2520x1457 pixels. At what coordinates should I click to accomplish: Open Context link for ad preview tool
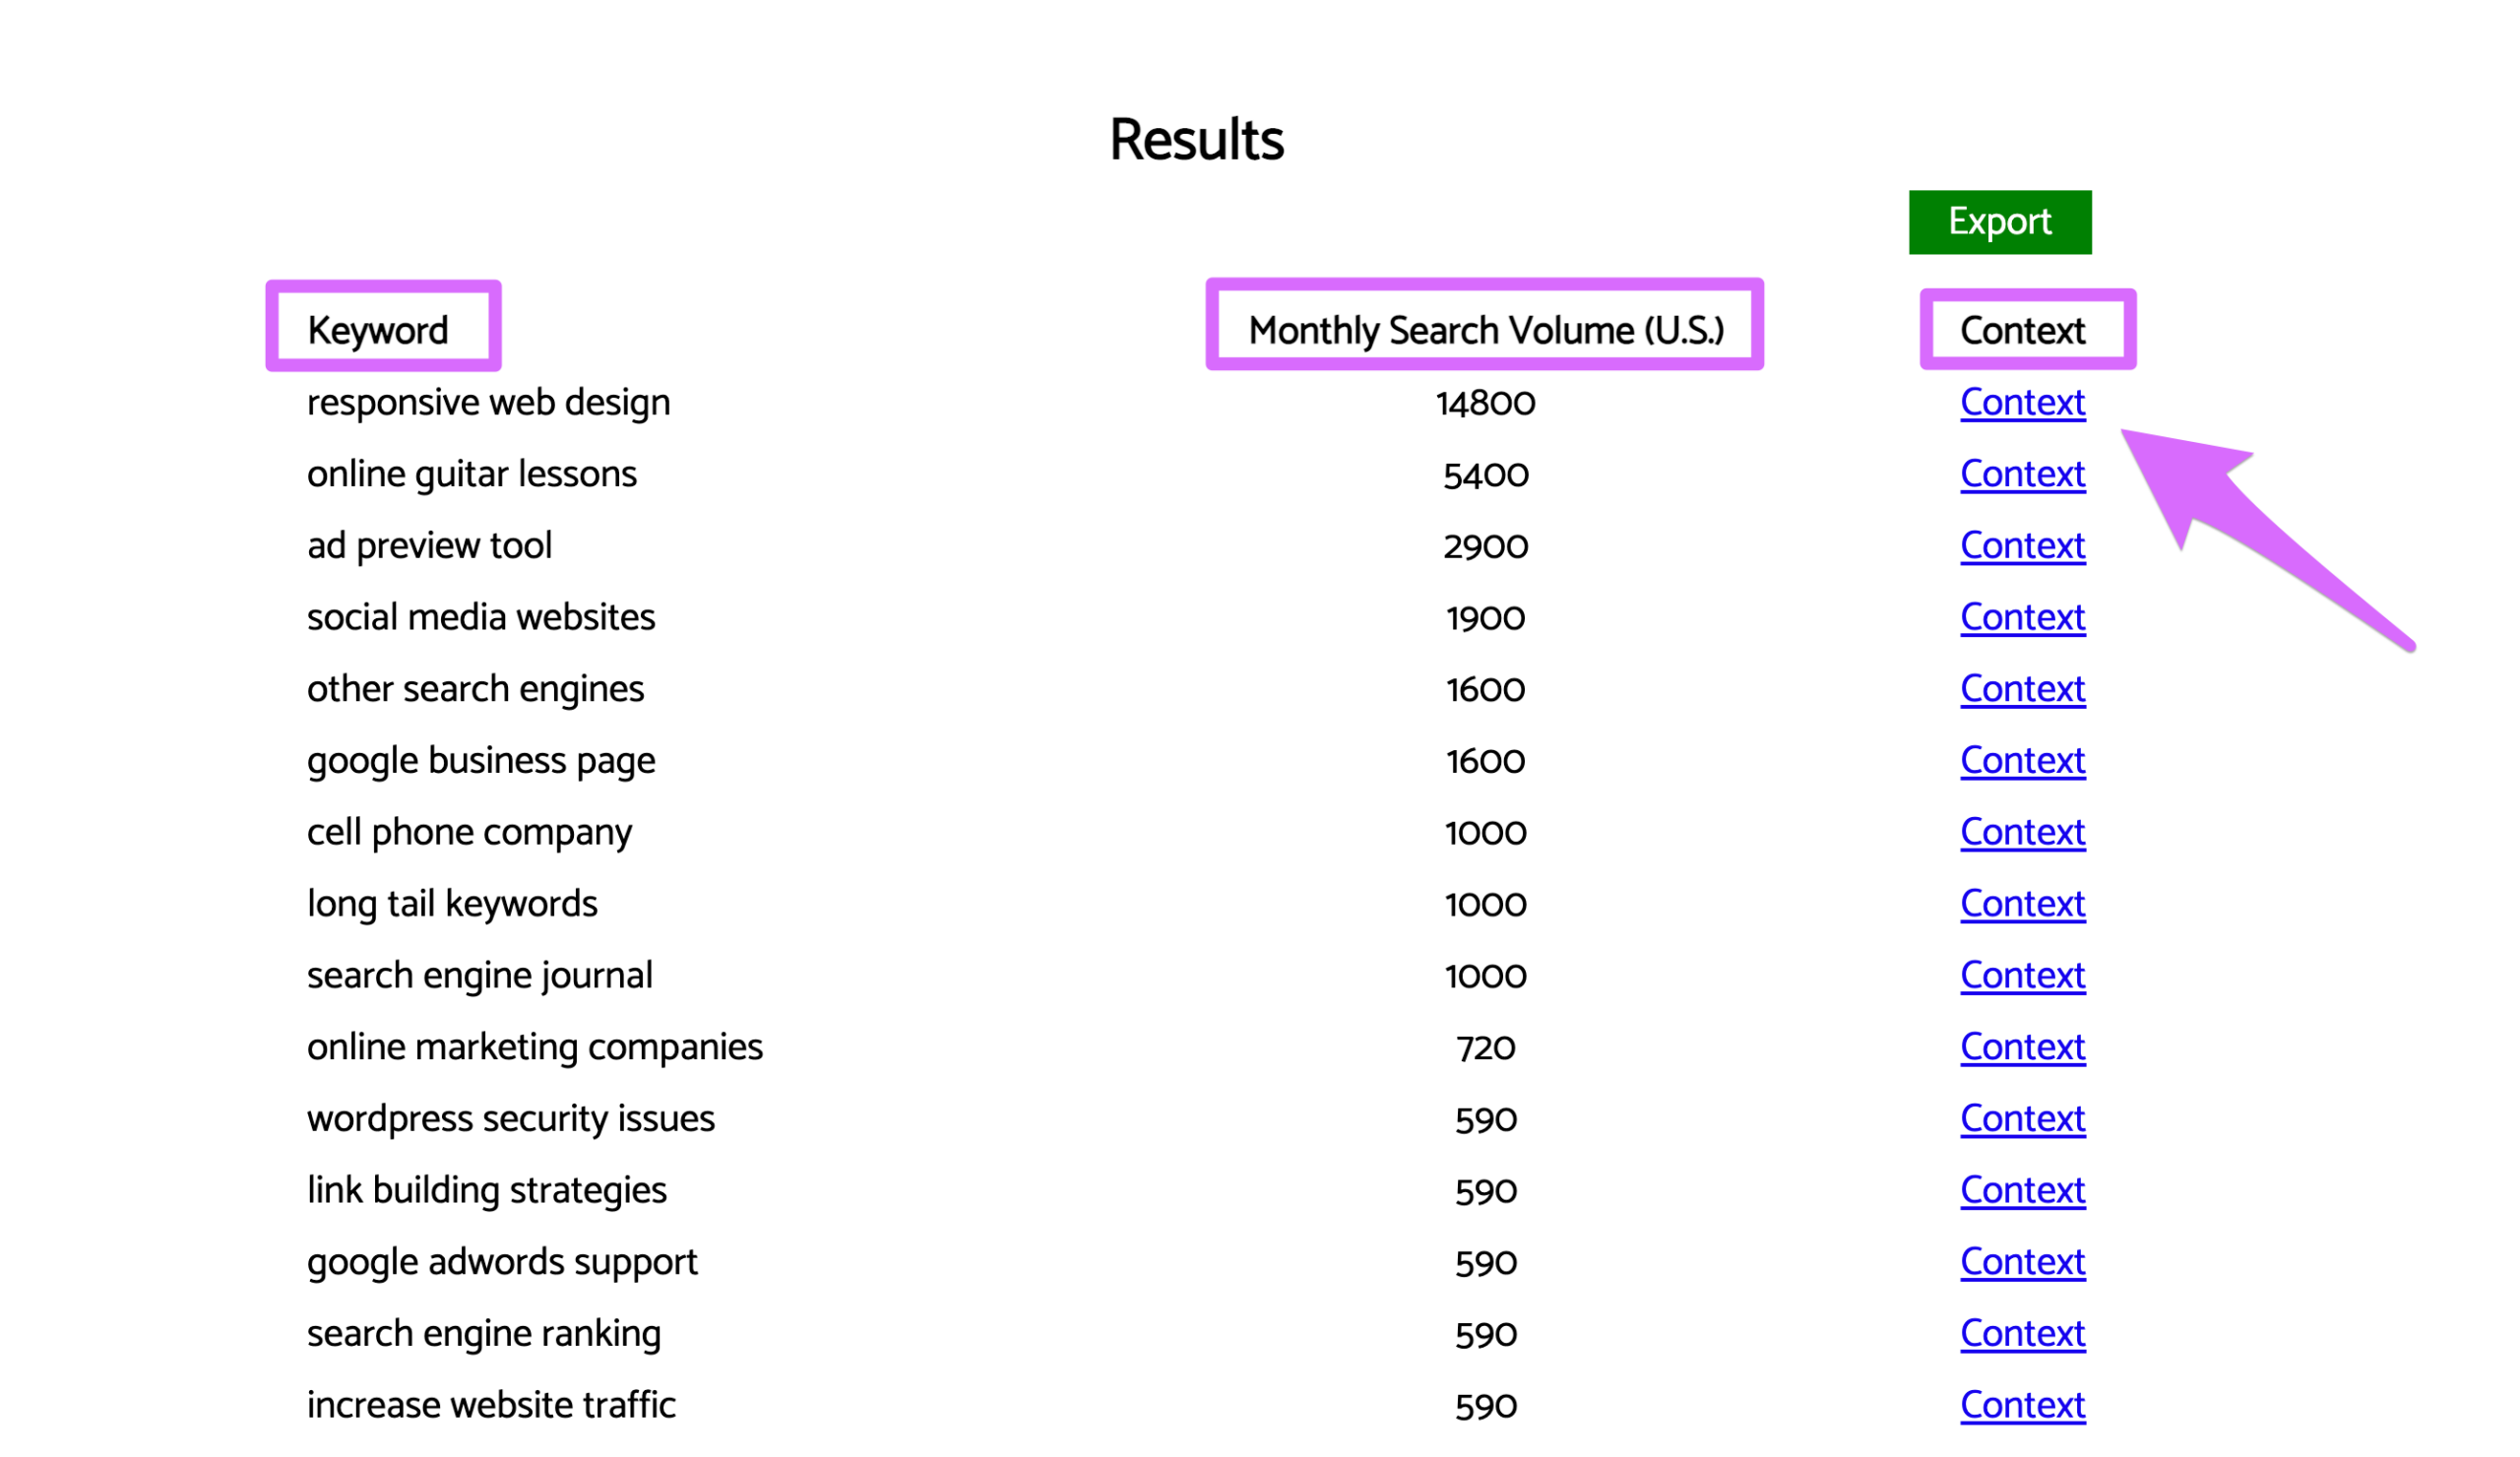[x=2022, y=545]
